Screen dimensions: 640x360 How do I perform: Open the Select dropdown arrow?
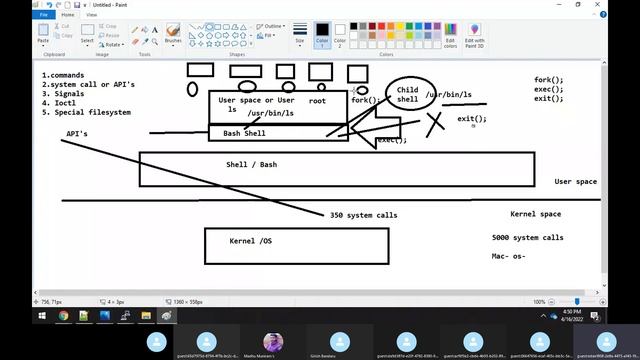coord(87,45)
